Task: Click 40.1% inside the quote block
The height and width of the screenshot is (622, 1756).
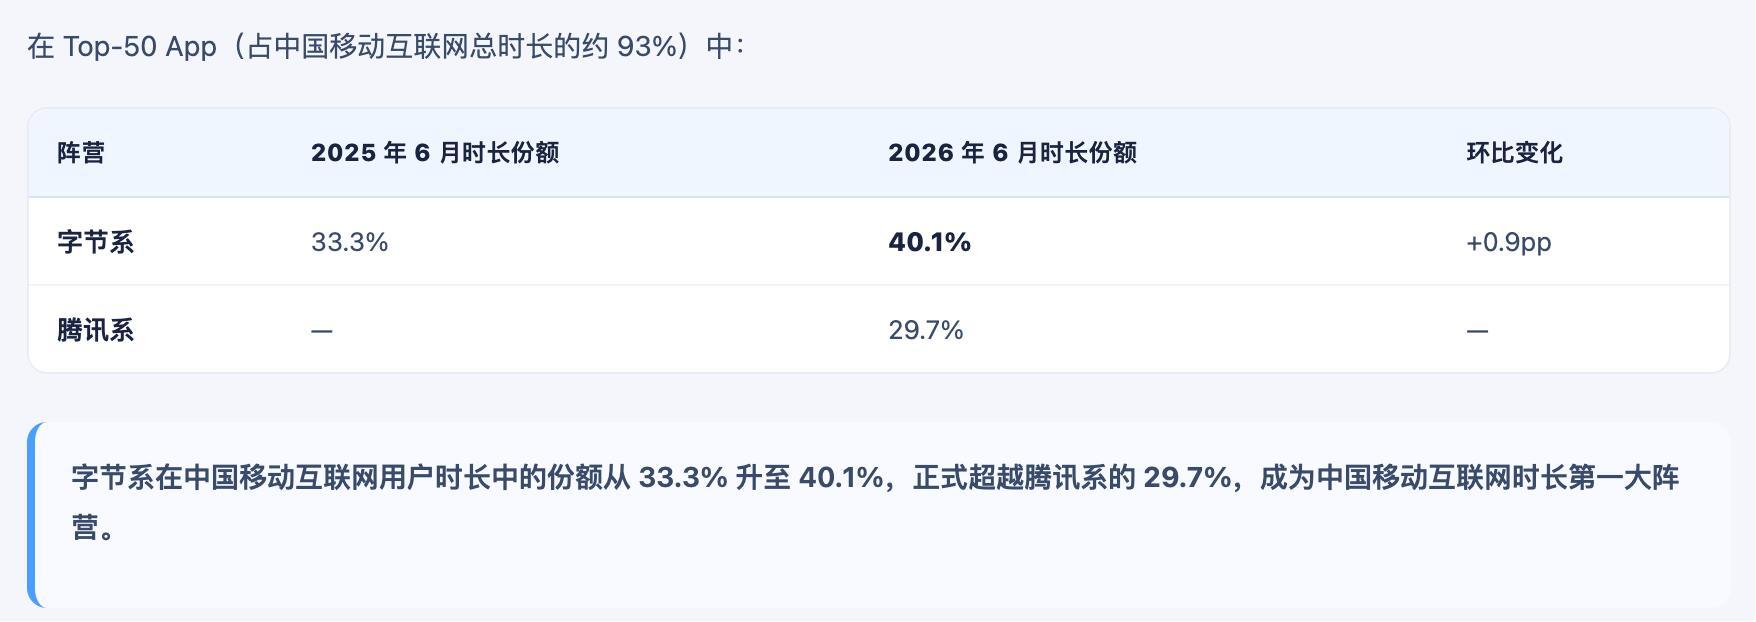Action: pyautogui.click(x=841, y=477)
